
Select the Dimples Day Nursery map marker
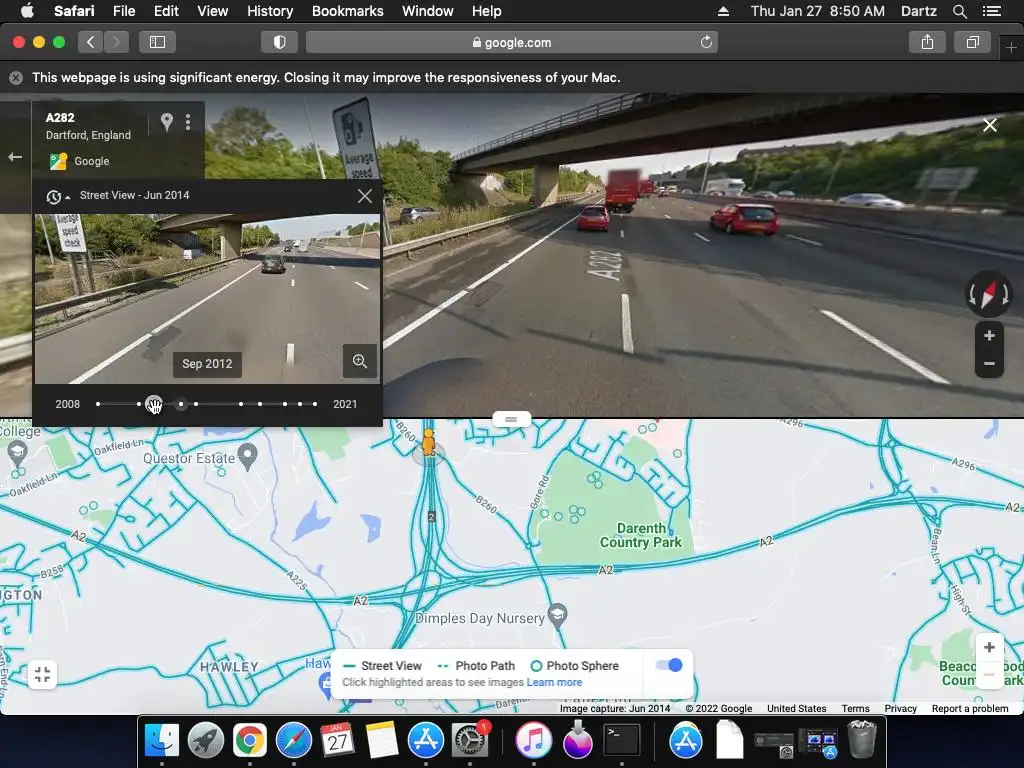tap(557, 615)
